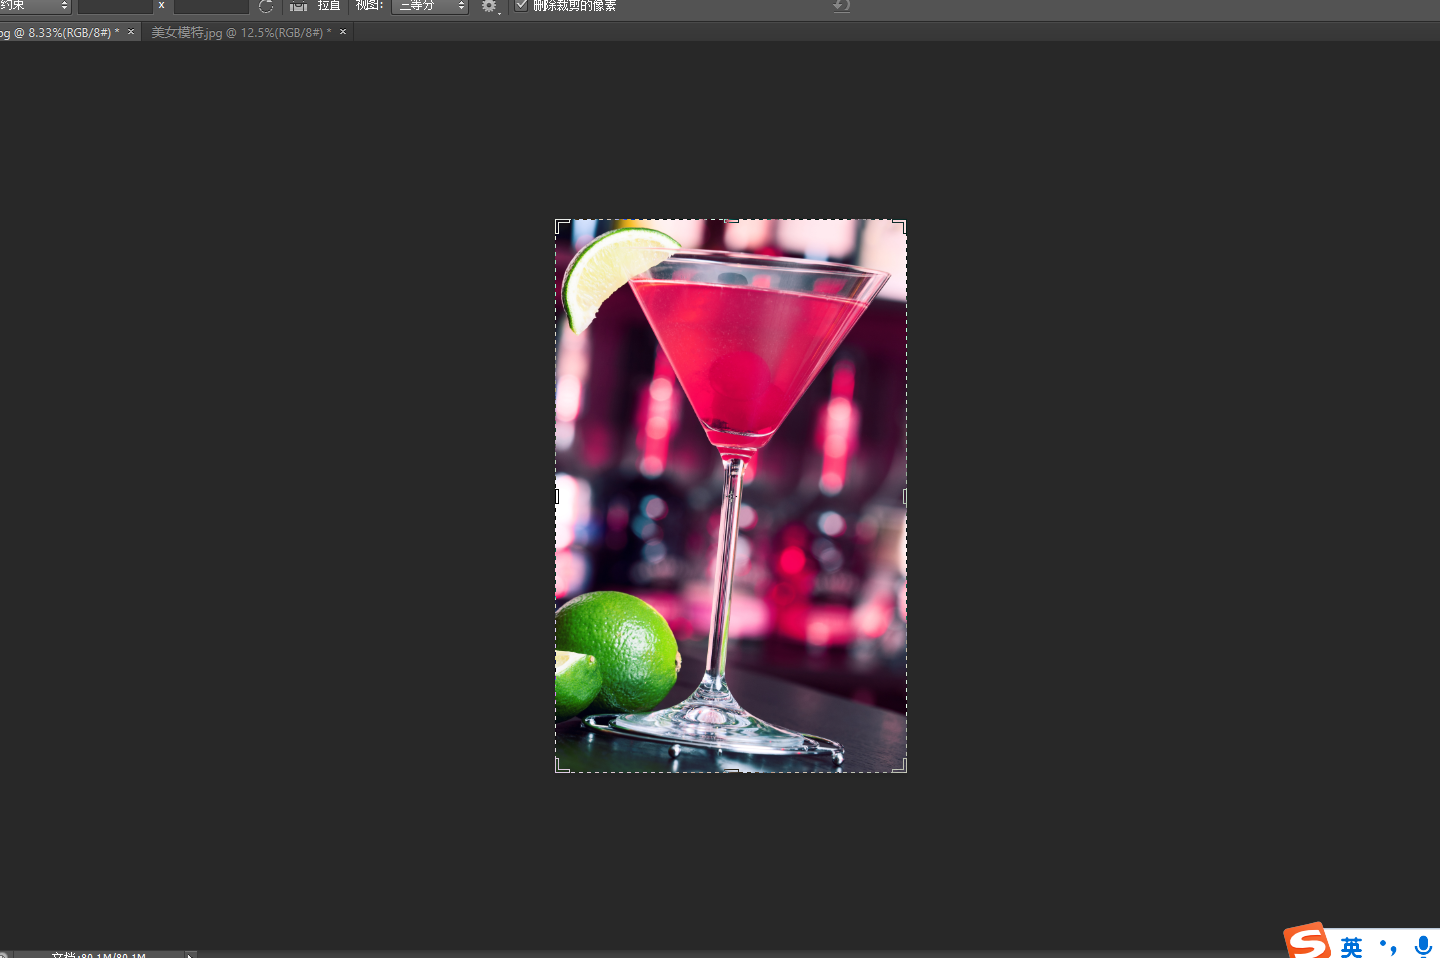Click the Sogou microphone voice input icon

click(1423, 945)
